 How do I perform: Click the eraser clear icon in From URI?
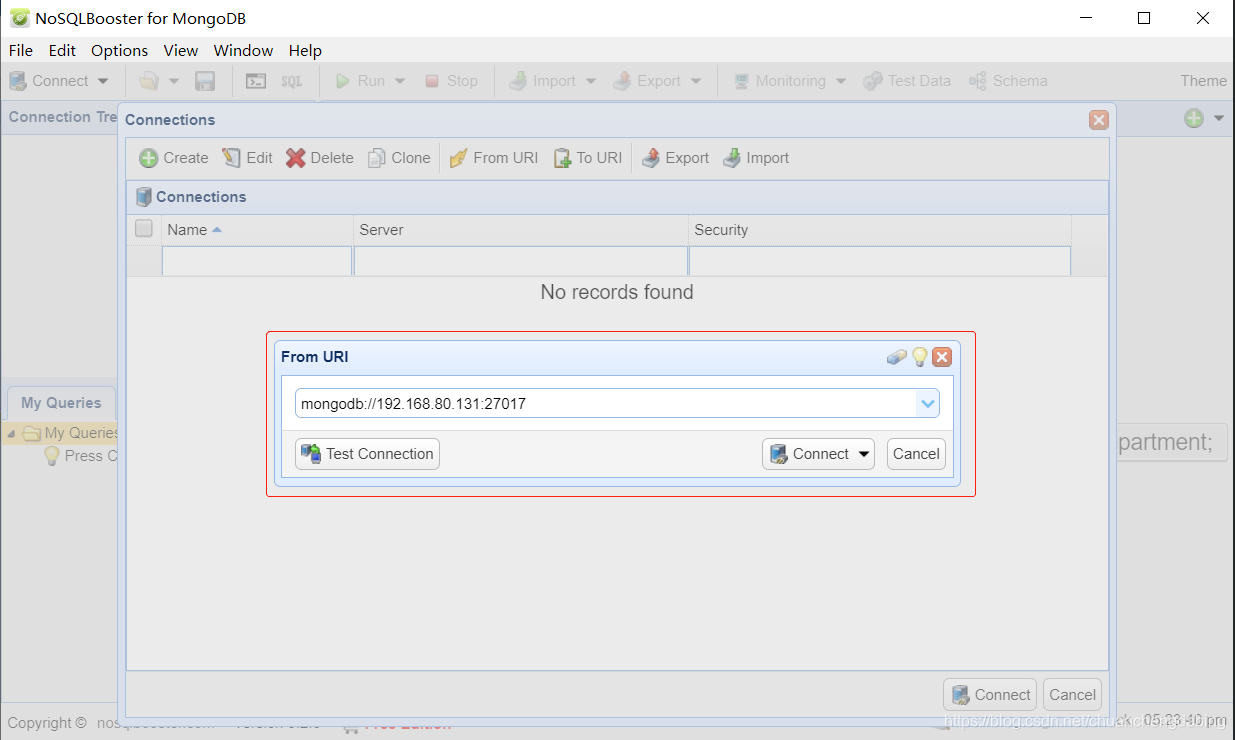click(x=897, y=357)
